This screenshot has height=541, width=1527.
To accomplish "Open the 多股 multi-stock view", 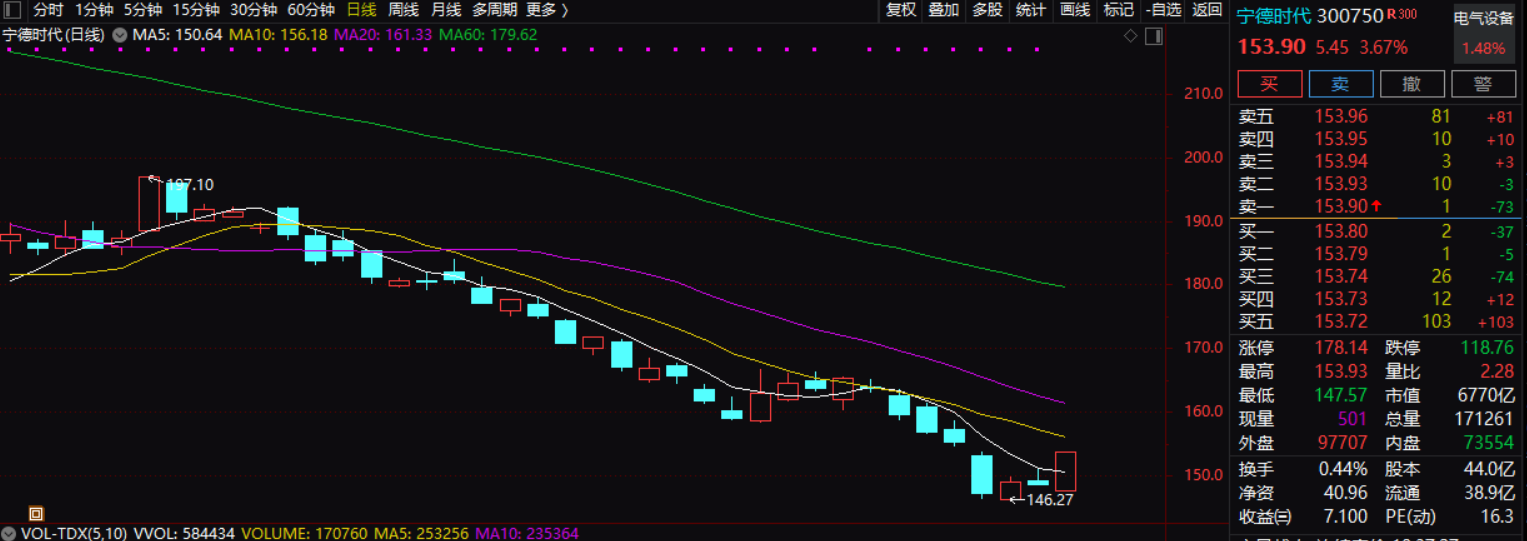I will click(987, 10).
